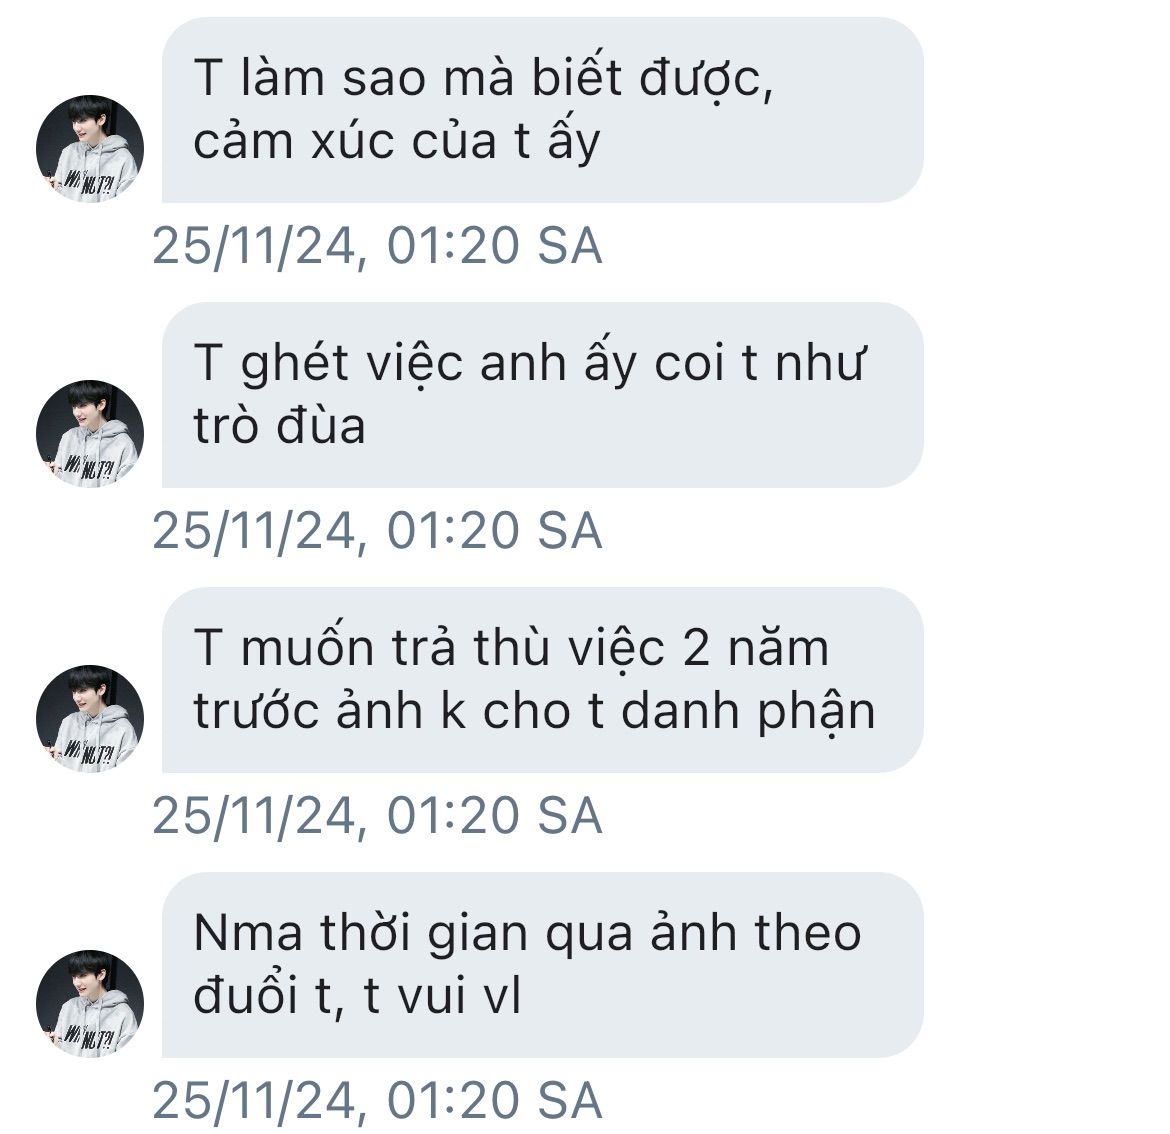Select the line 'T ghét việc anh ấy coi t như'
The image size is (1170, 1134).
(x=529, y=363)
